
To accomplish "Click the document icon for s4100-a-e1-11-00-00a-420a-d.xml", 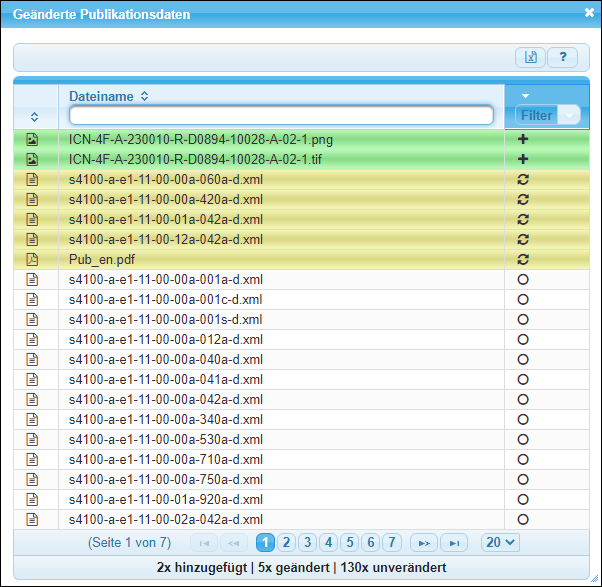I will [32, 199].
